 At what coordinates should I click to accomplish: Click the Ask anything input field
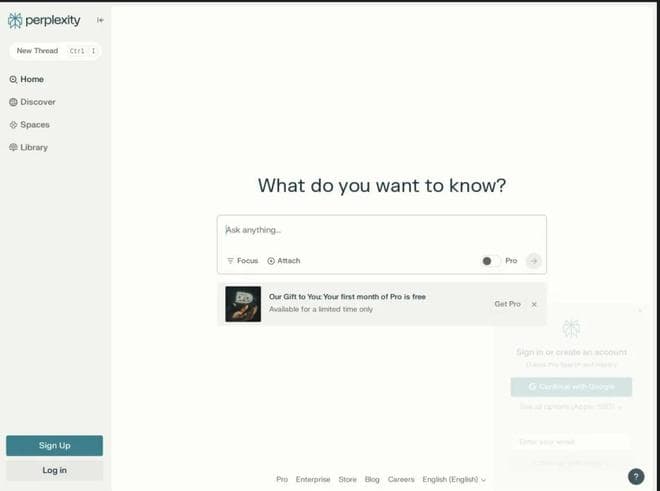pos(380,231)
